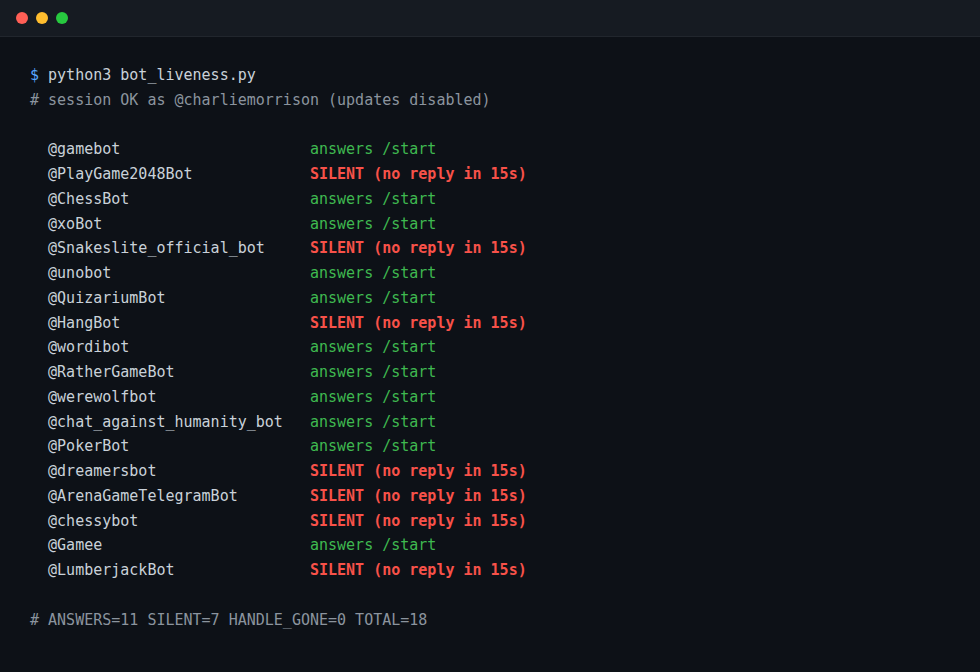
Task: Select the @RatherGameBot handle
Action: (x=111, y=372)
